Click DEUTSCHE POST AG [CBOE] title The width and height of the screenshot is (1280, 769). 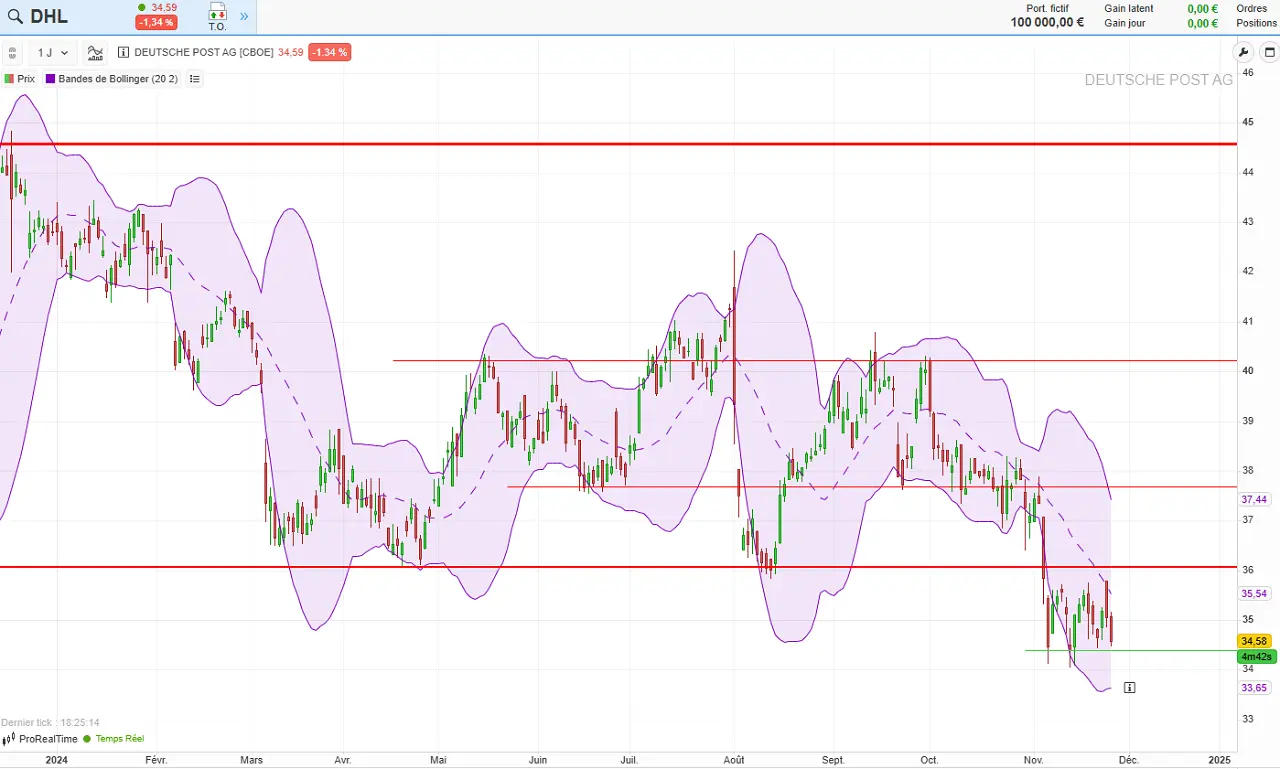pyautogui.click(x=204, y=52)
